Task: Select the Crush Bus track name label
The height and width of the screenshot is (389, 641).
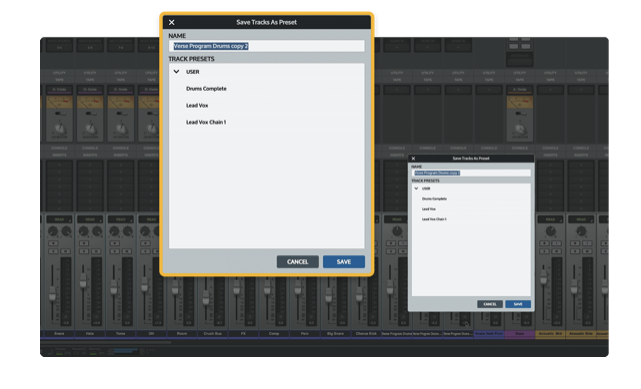Action: 212,334
